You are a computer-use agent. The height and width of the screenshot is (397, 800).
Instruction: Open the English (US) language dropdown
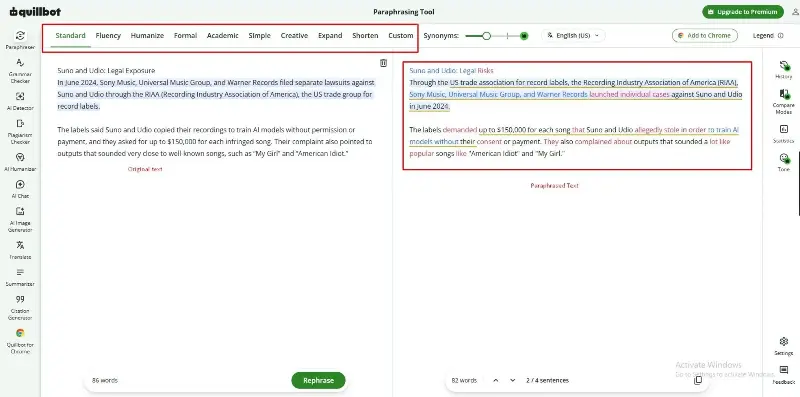pyautogui.click(x=573, y=35)
